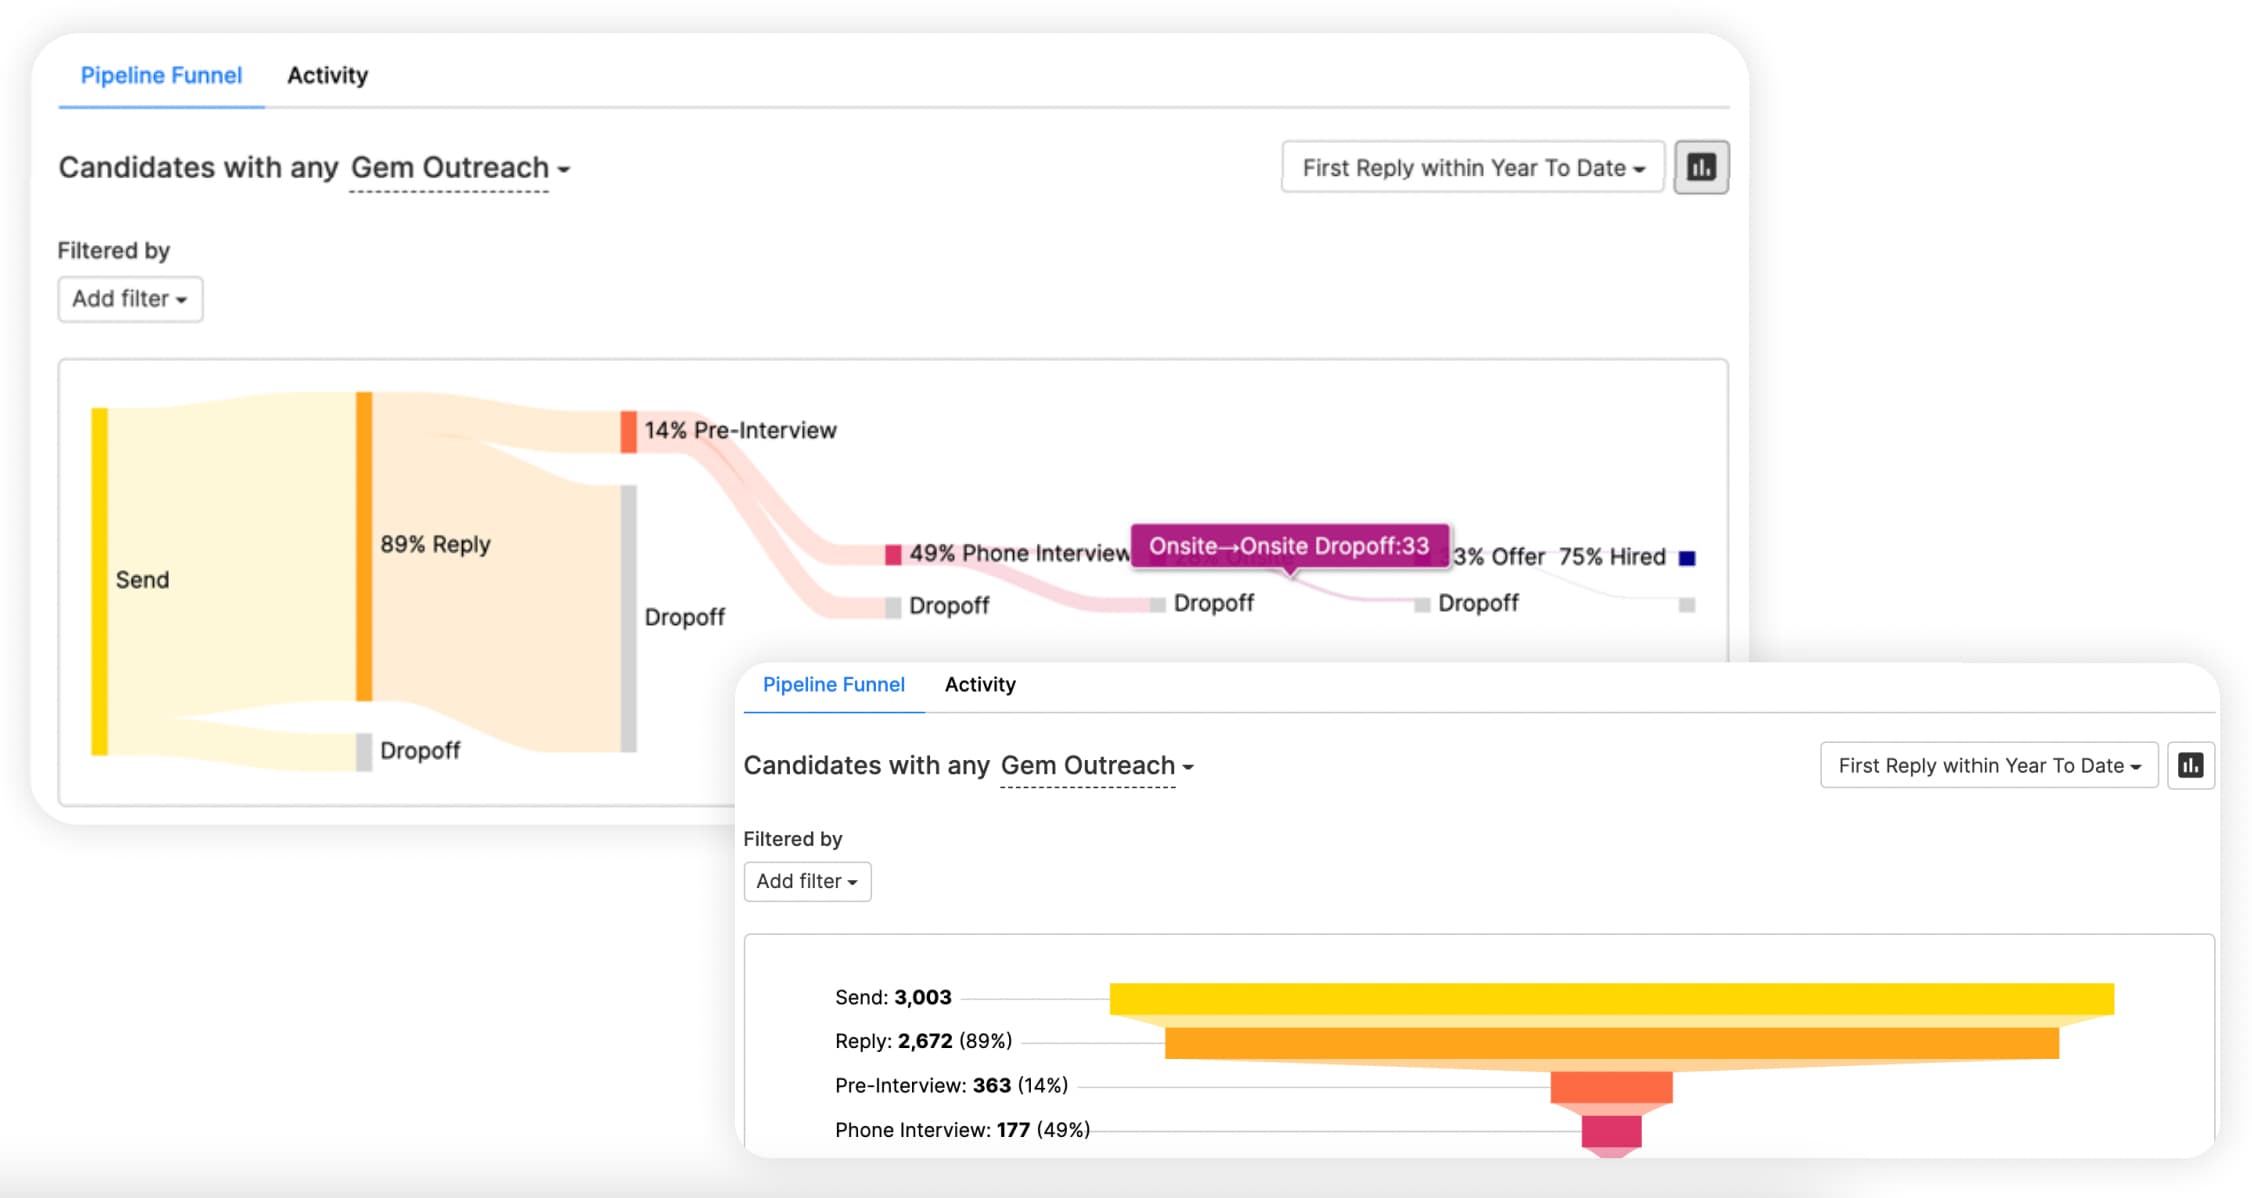This screenshot has width=2252, height=1198.
Task: Click the yellow Send funnel bar
Action: [1610, 998]
